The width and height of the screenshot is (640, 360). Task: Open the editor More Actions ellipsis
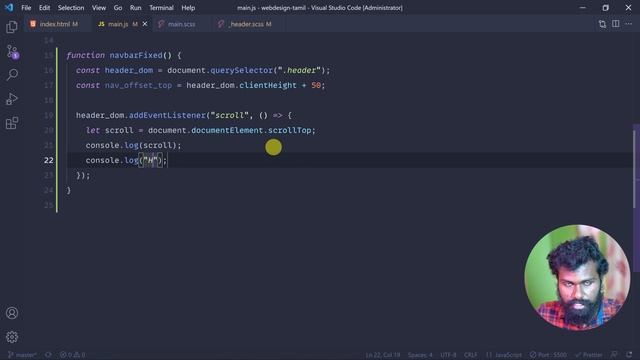pyautogui.click(x=629, y=24)
